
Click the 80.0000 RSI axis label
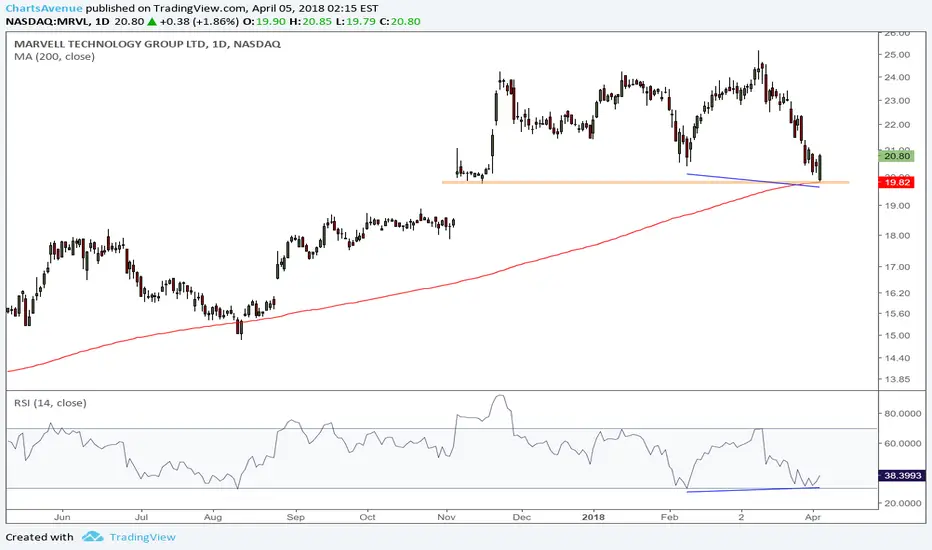903,413
